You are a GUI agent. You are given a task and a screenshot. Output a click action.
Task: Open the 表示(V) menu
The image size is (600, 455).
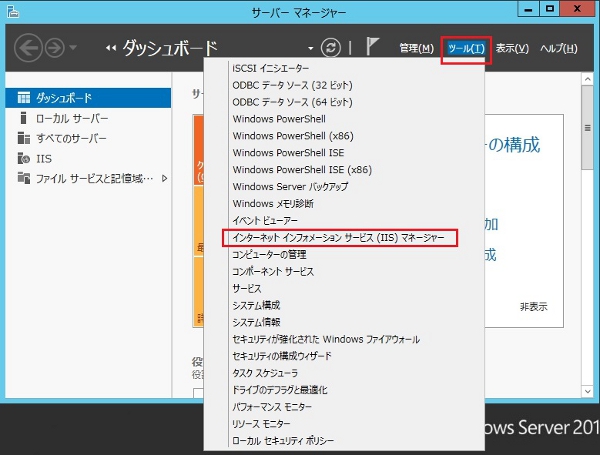tap(512, 48)
